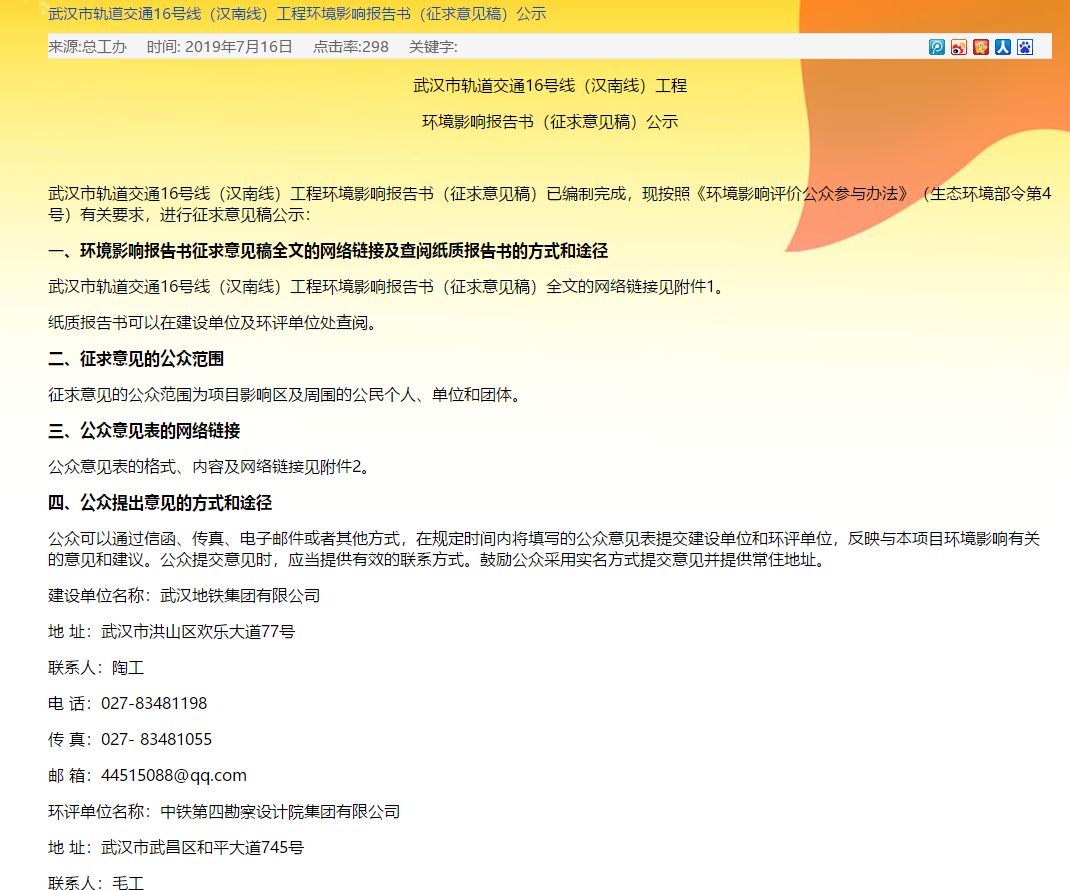Share to Baidu via paw icon
Image resolution: width=1070 pixels, height=890 pixels.
pyautogui.click(x=1025, y=47)
